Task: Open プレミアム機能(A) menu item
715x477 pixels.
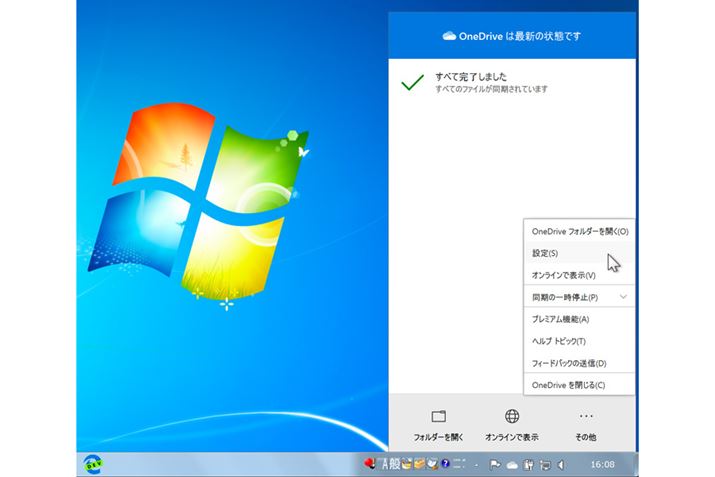Action: click(x=579, y=319)
